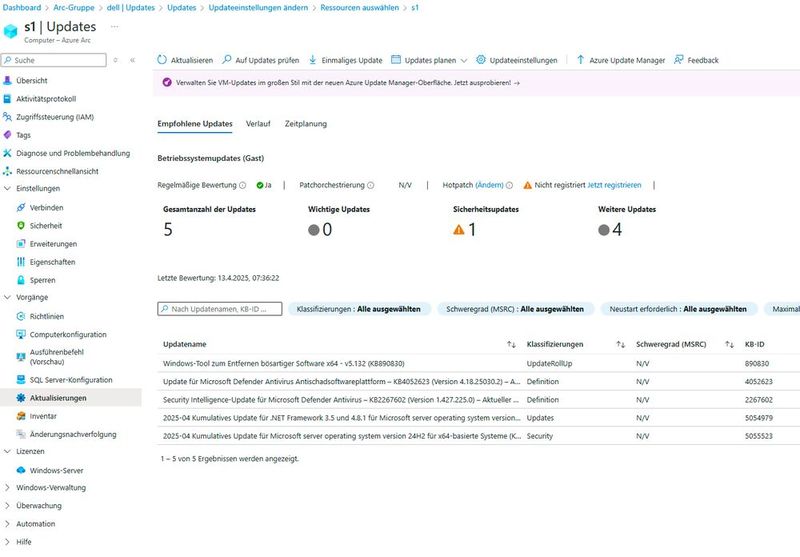
Task: Click the info icon next to Patchorchestrierung
Action: point(370,185)
